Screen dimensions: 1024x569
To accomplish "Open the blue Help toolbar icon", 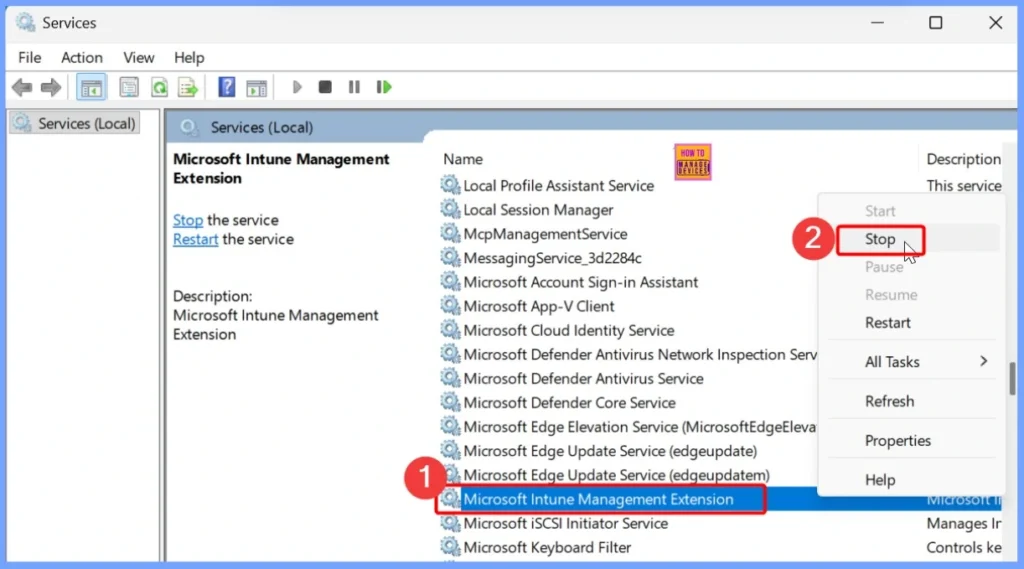I will click(227, 88).
